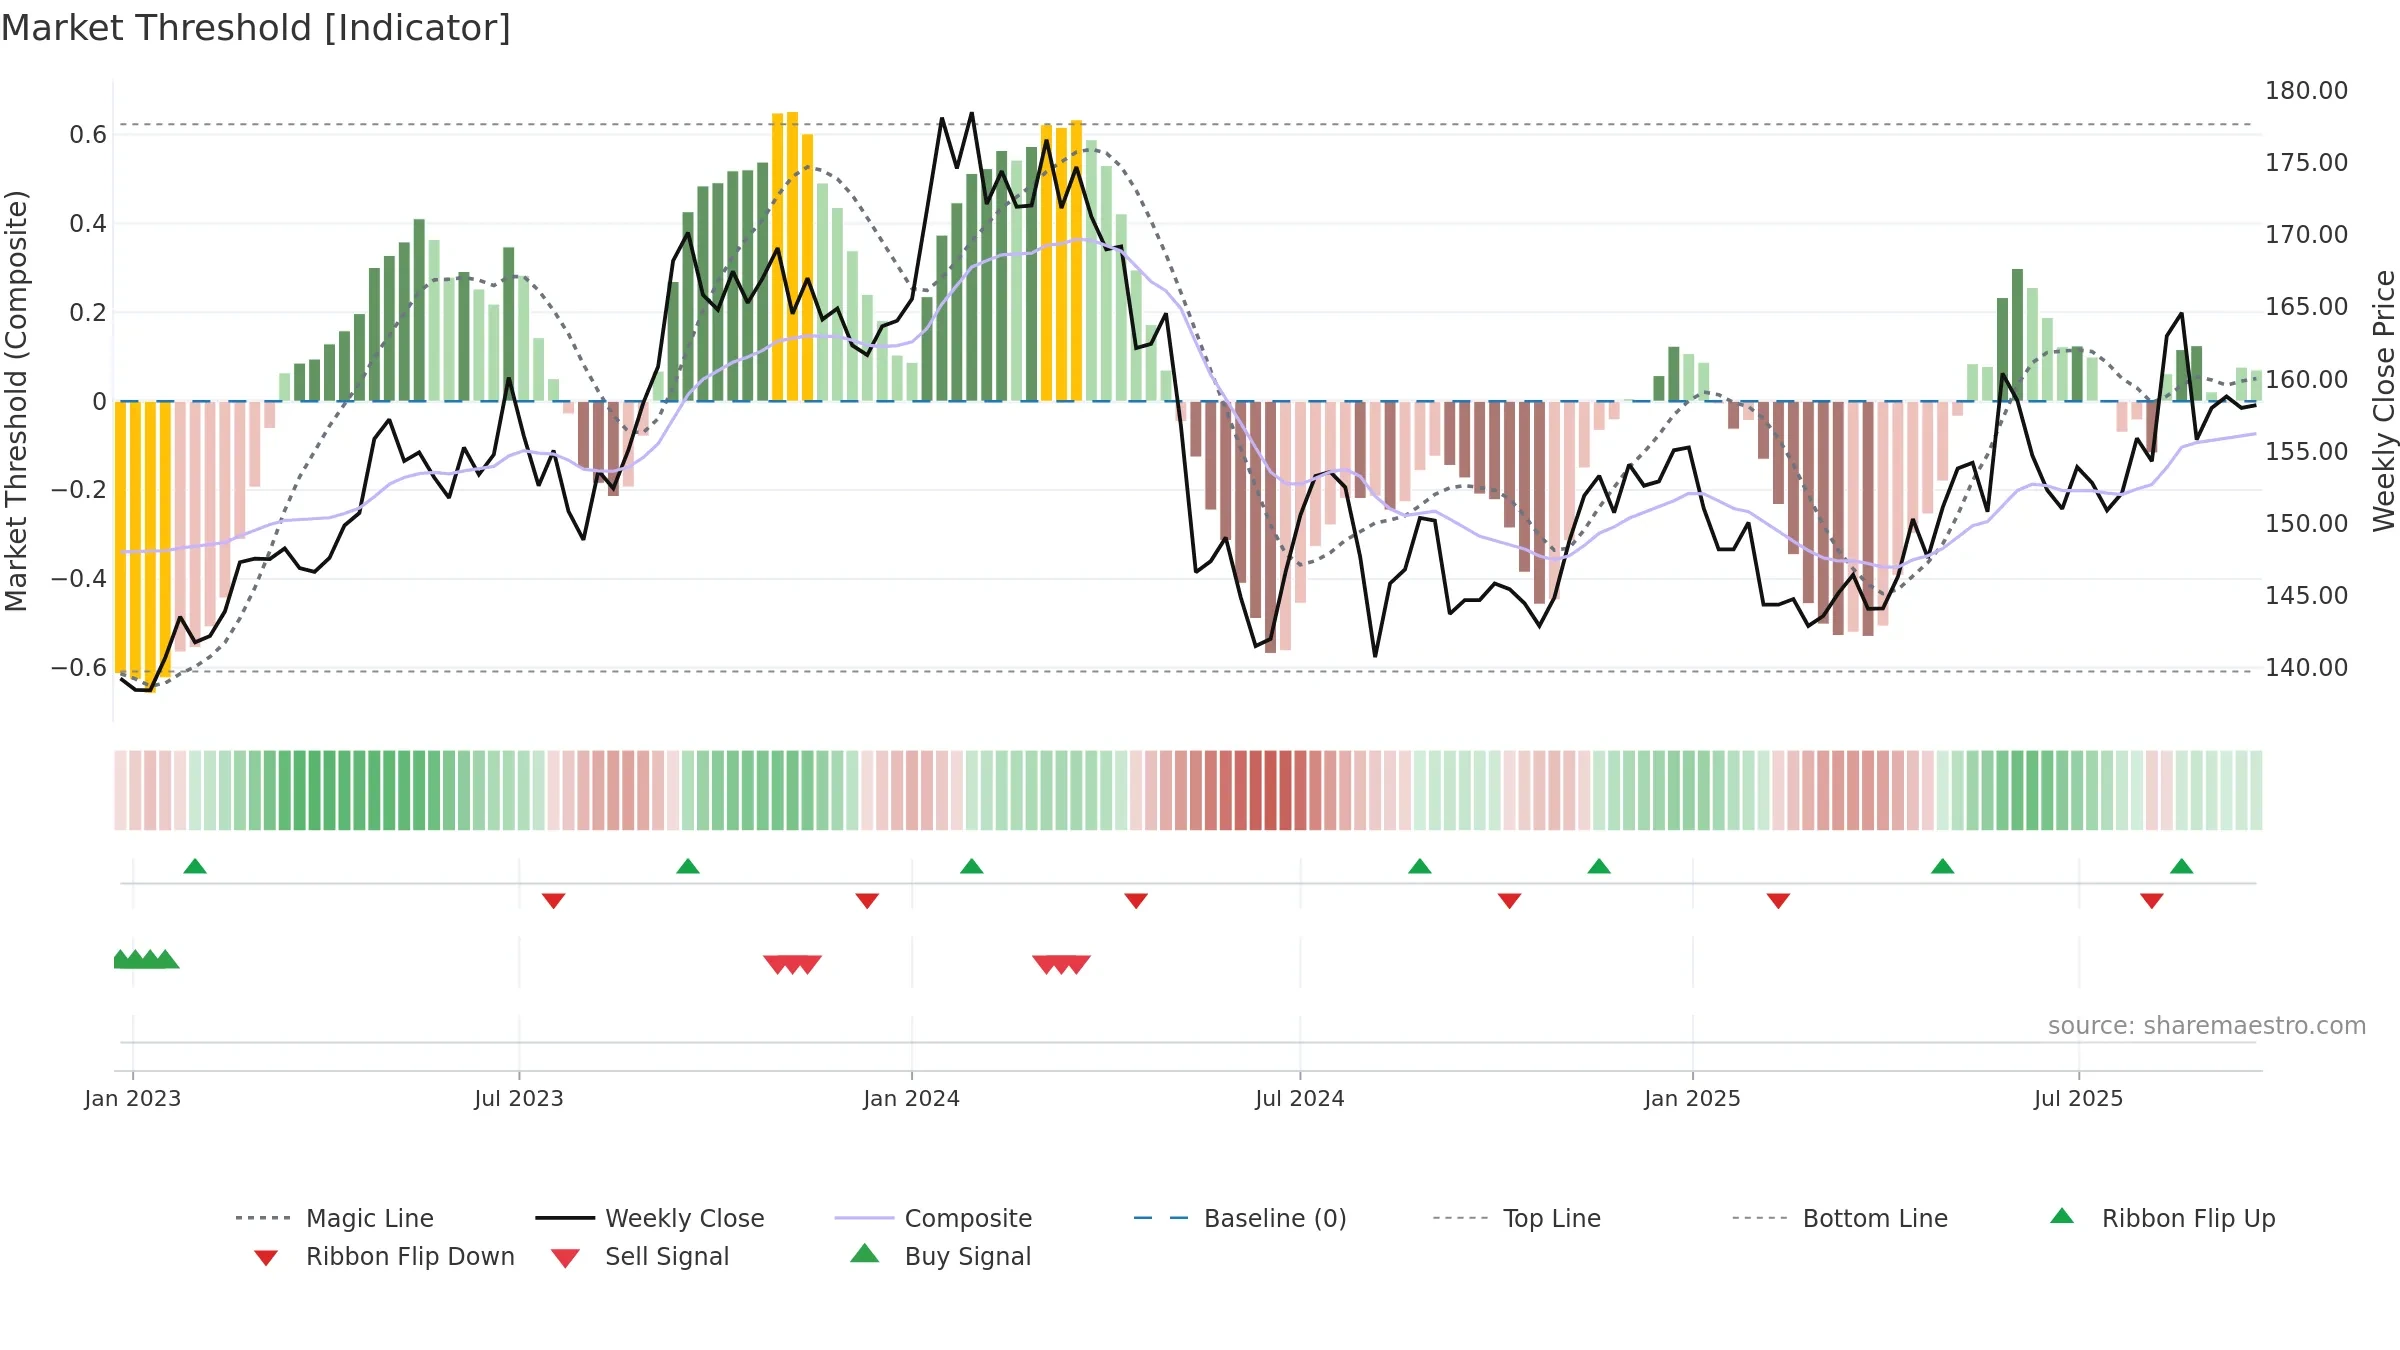The height and width of the screenshot is (1350, 2400).
Task: Click the −0.6 composite axis label
Action: [x=79, y=668]
